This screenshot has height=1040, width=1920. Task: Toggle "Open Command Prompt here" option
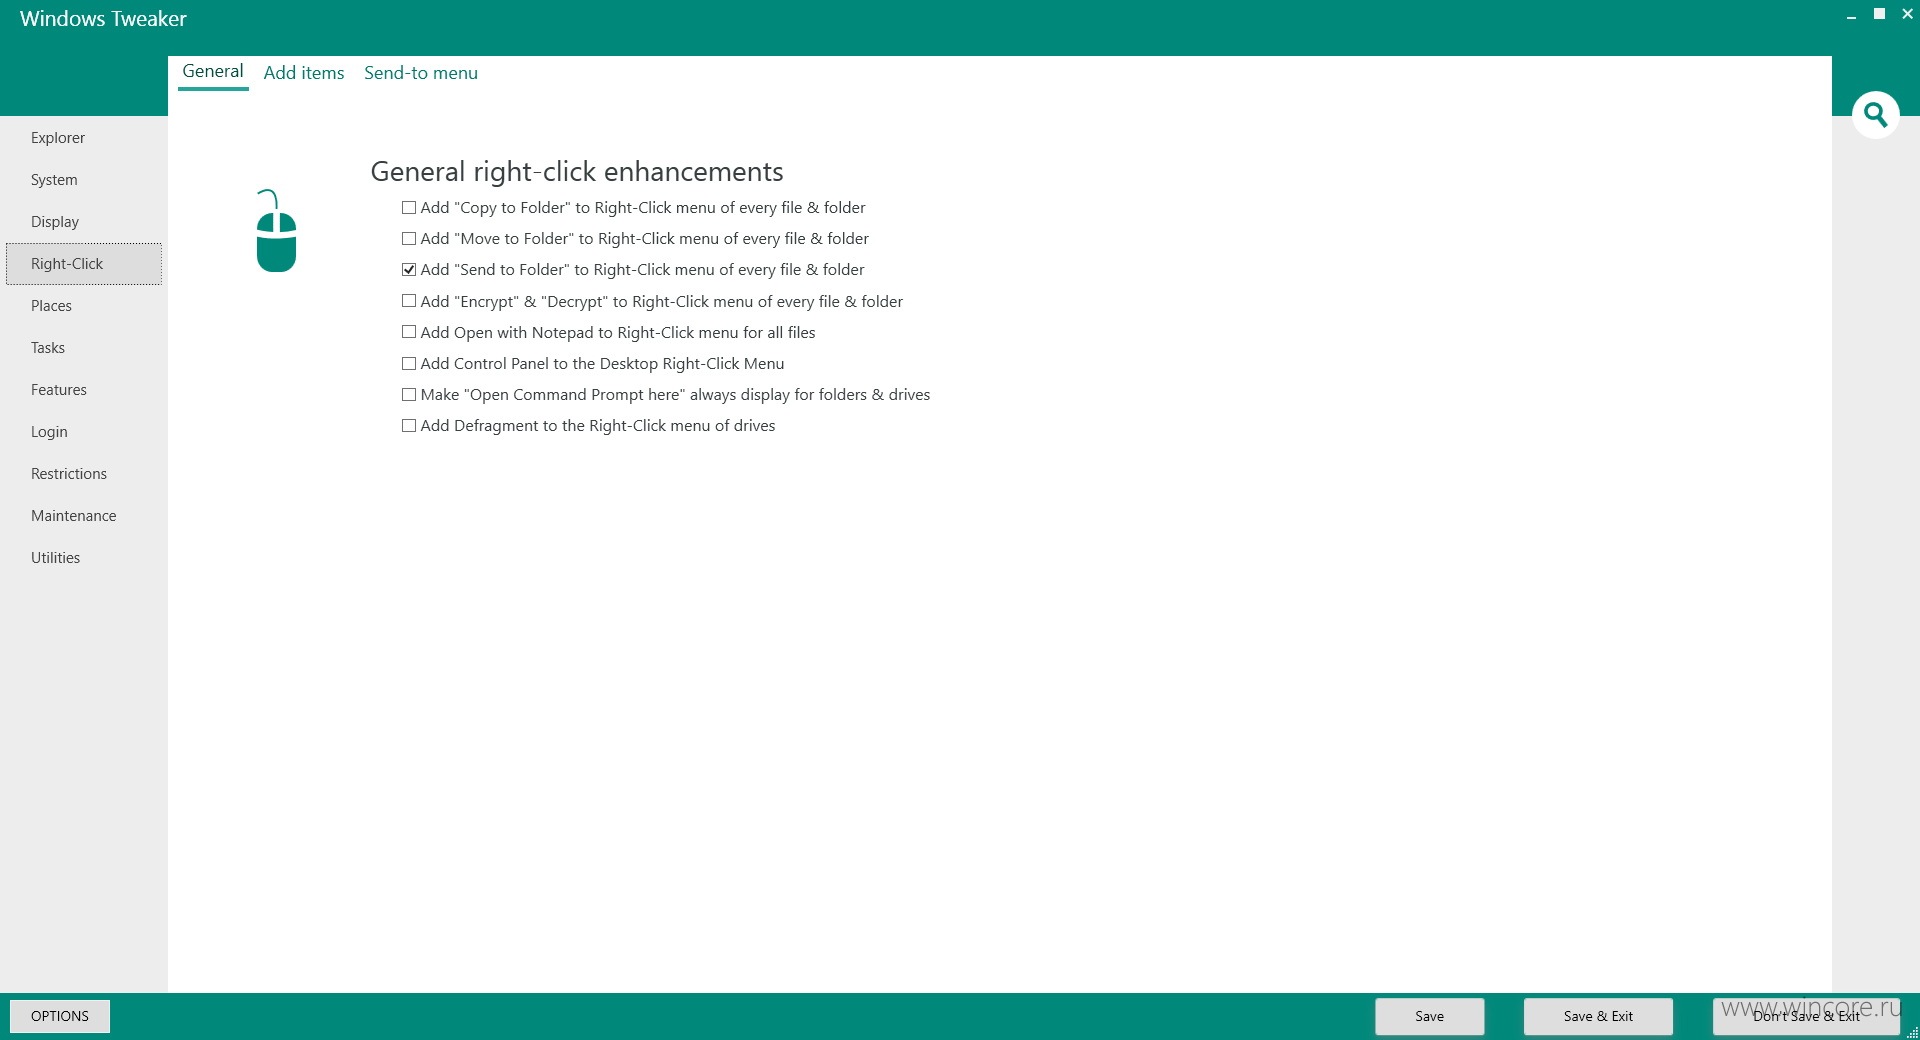point(409,395)
